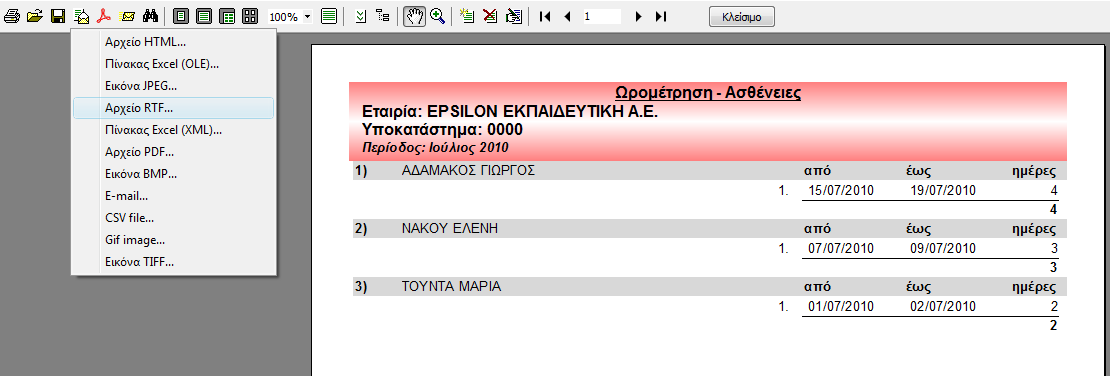1110x376 pixels.
Task: Send report by e-mail envelope icon
Action: 127,16
